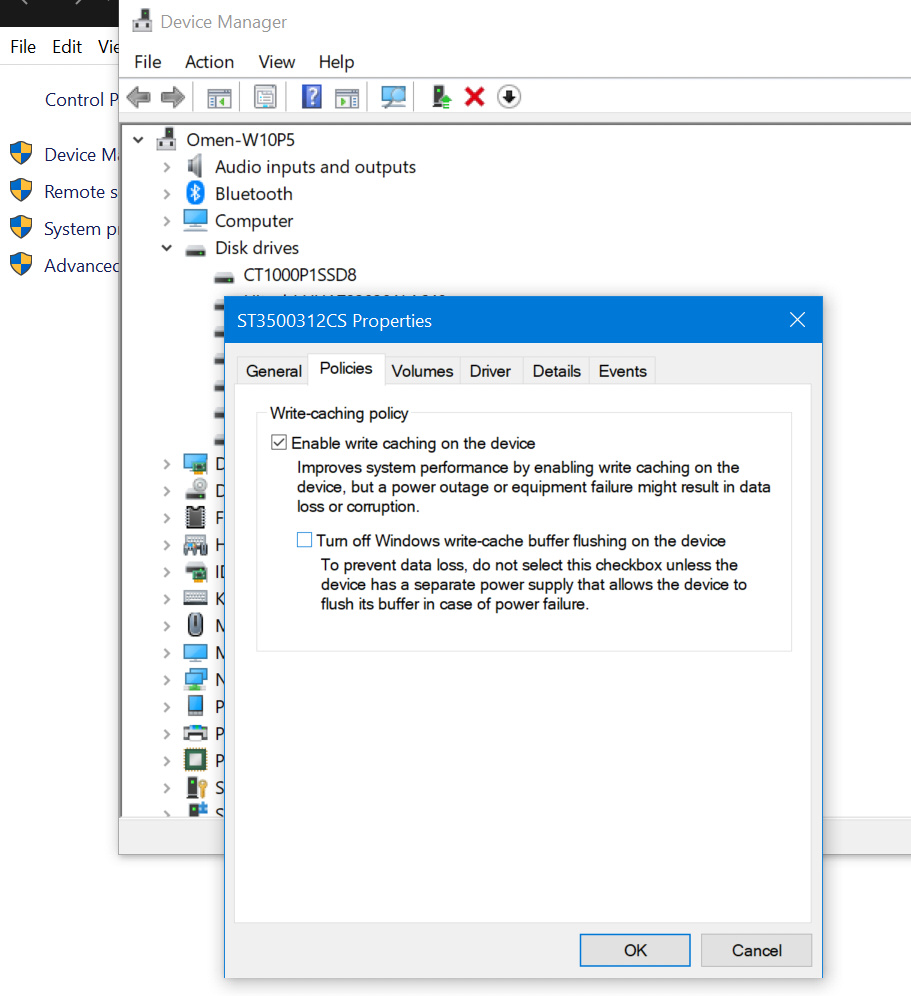Click the Back arrow in Device Manager toolbar
The height and width of the screenshot is (996, 911).
point(138,97)
